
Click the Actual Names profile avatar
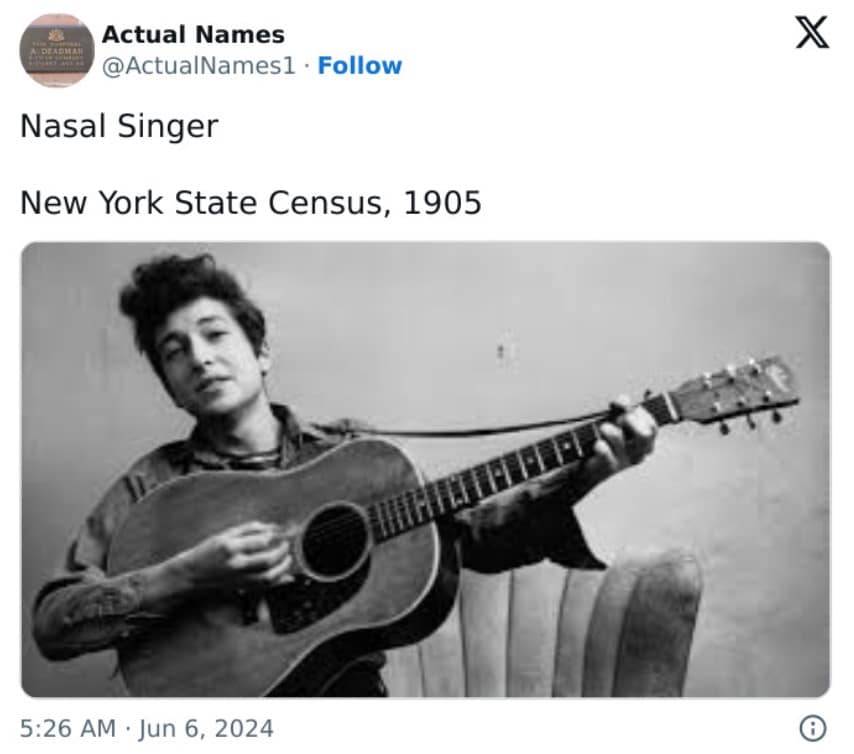(x=57, y=50)
